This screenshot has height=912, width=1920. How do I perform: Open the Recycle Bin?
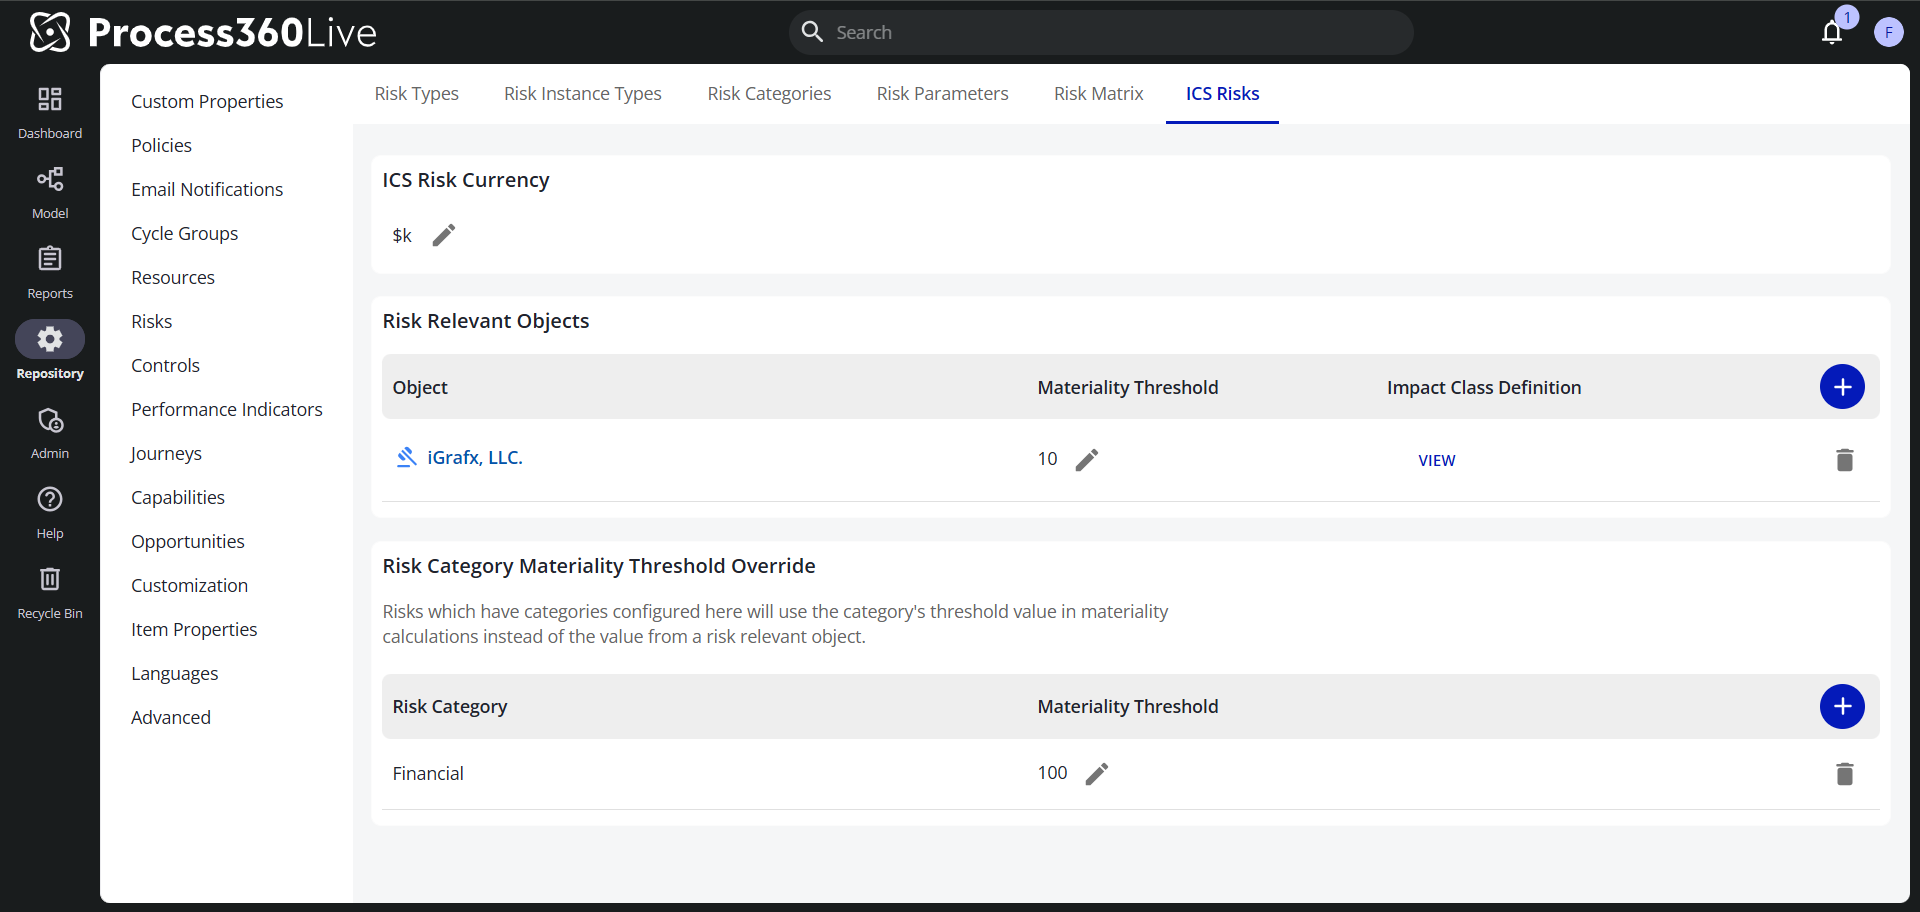(49, 590)
